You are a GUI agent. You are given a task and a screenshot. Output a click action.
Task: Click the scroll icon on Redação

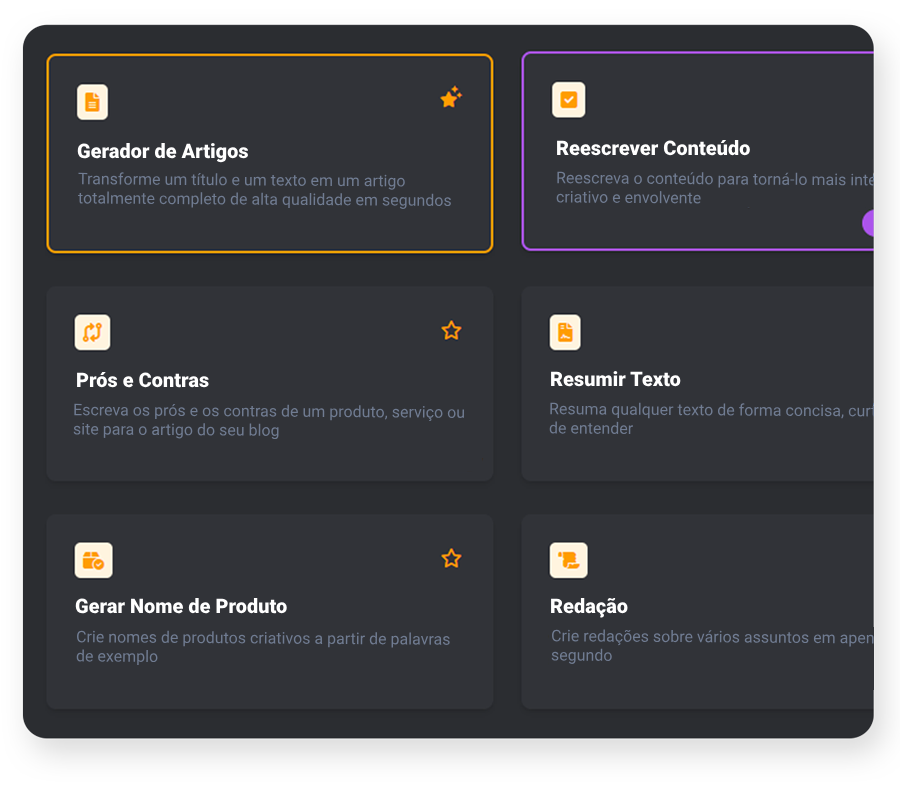(x=568, y=560)
